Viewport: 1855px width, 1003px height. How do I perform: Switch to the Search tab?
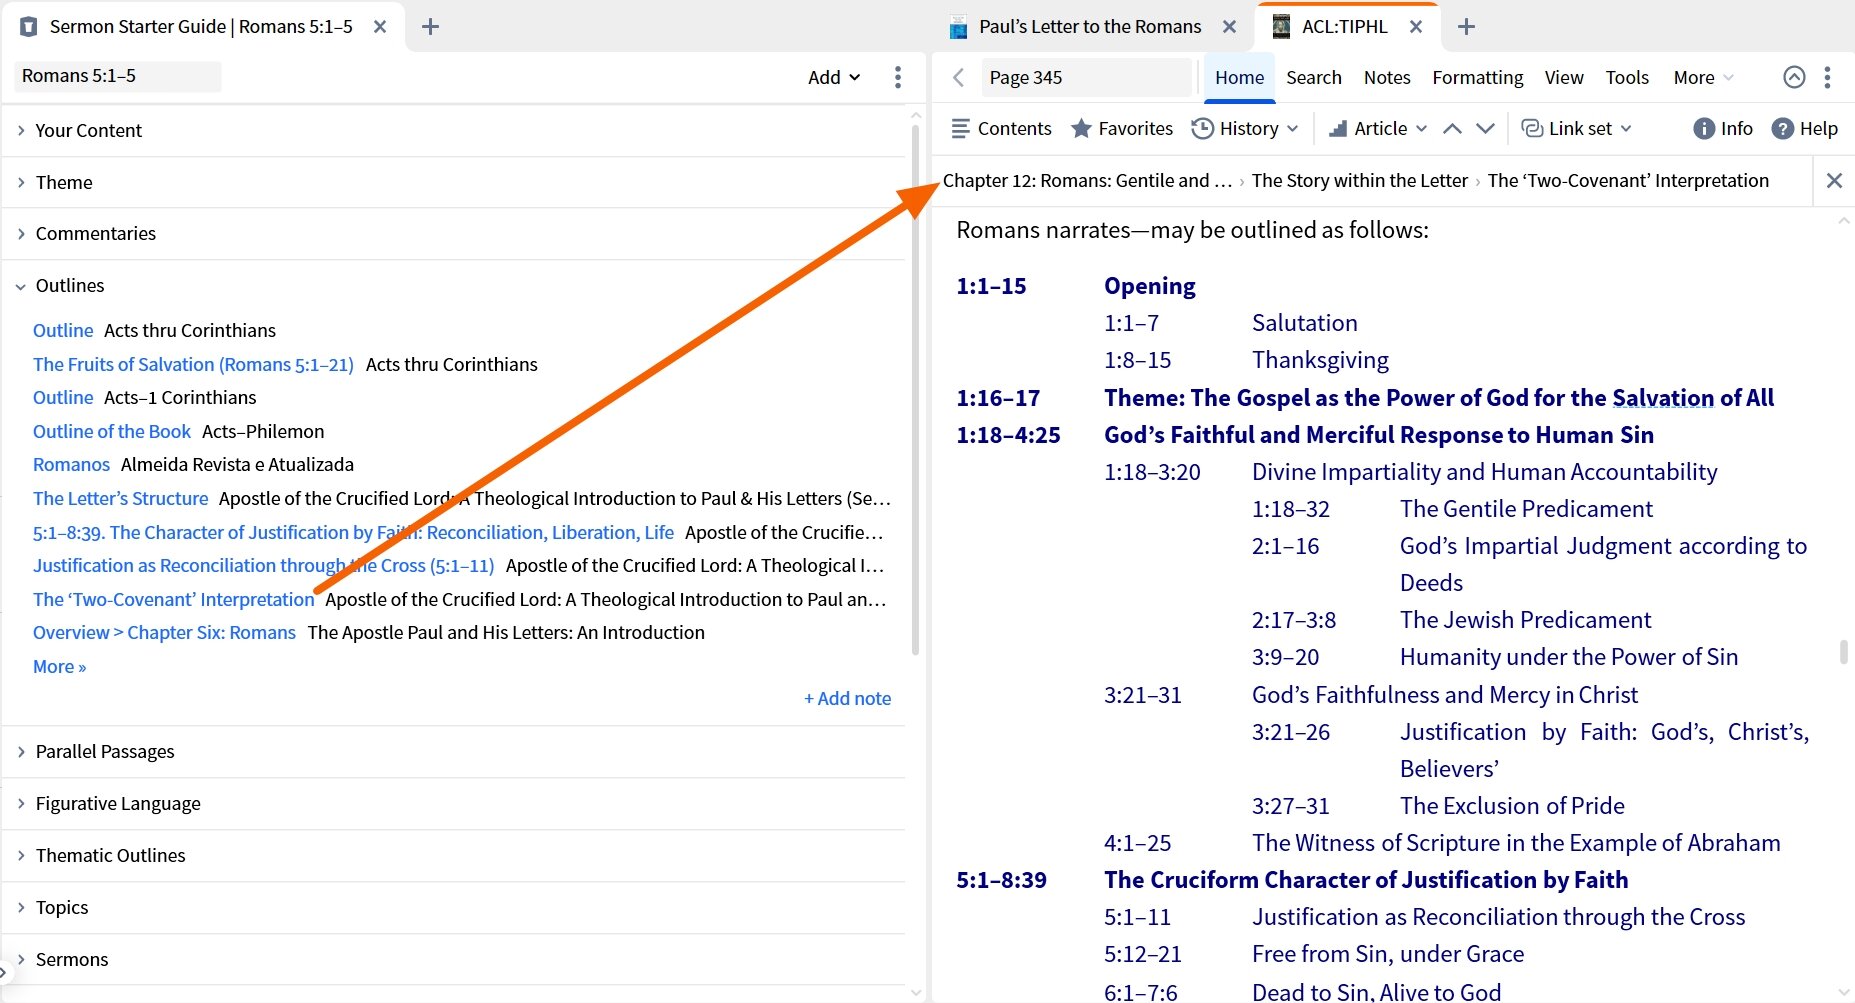[x=1313, y=77]
